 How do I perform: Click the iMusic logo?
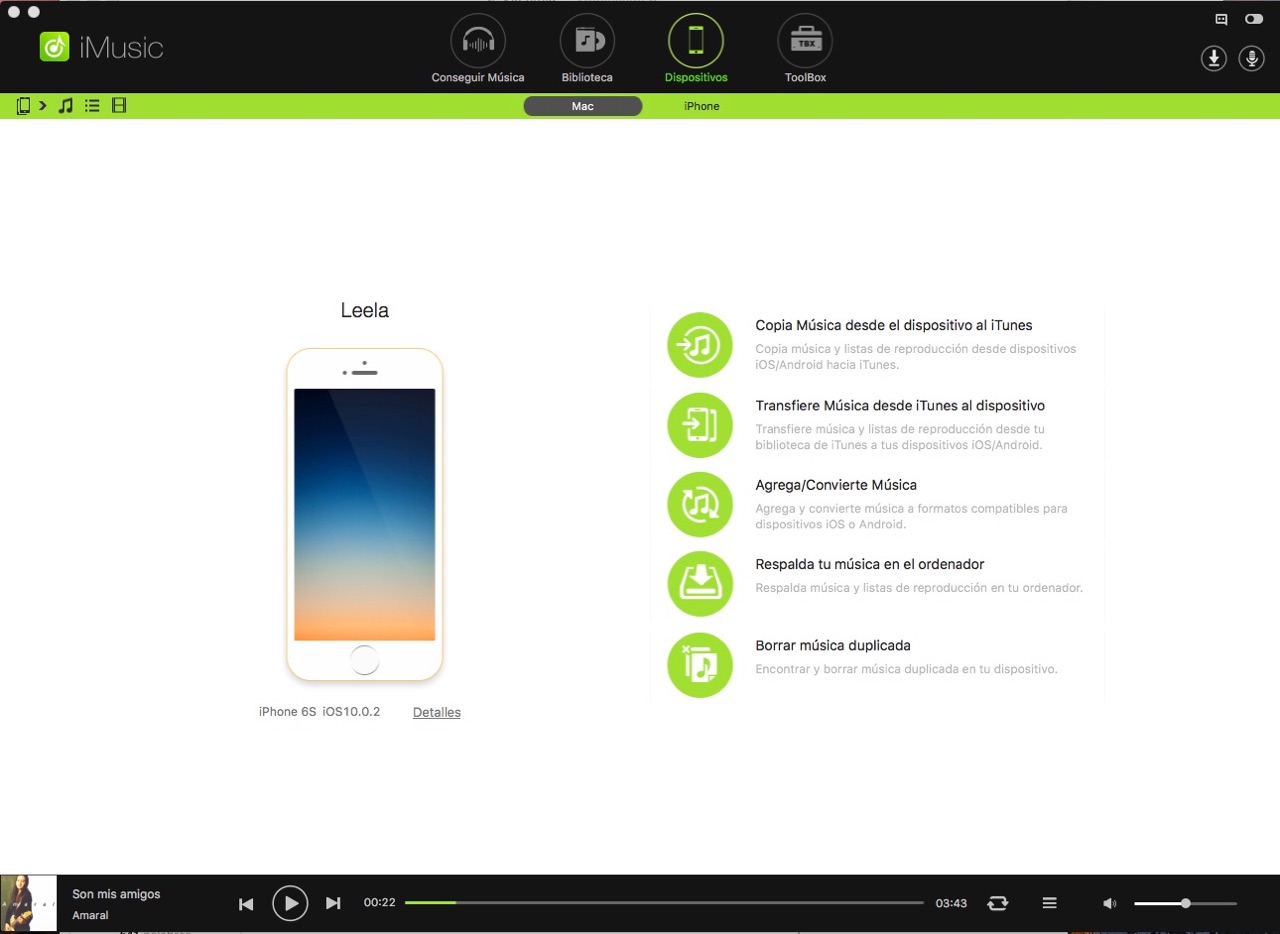coord(101,47)
